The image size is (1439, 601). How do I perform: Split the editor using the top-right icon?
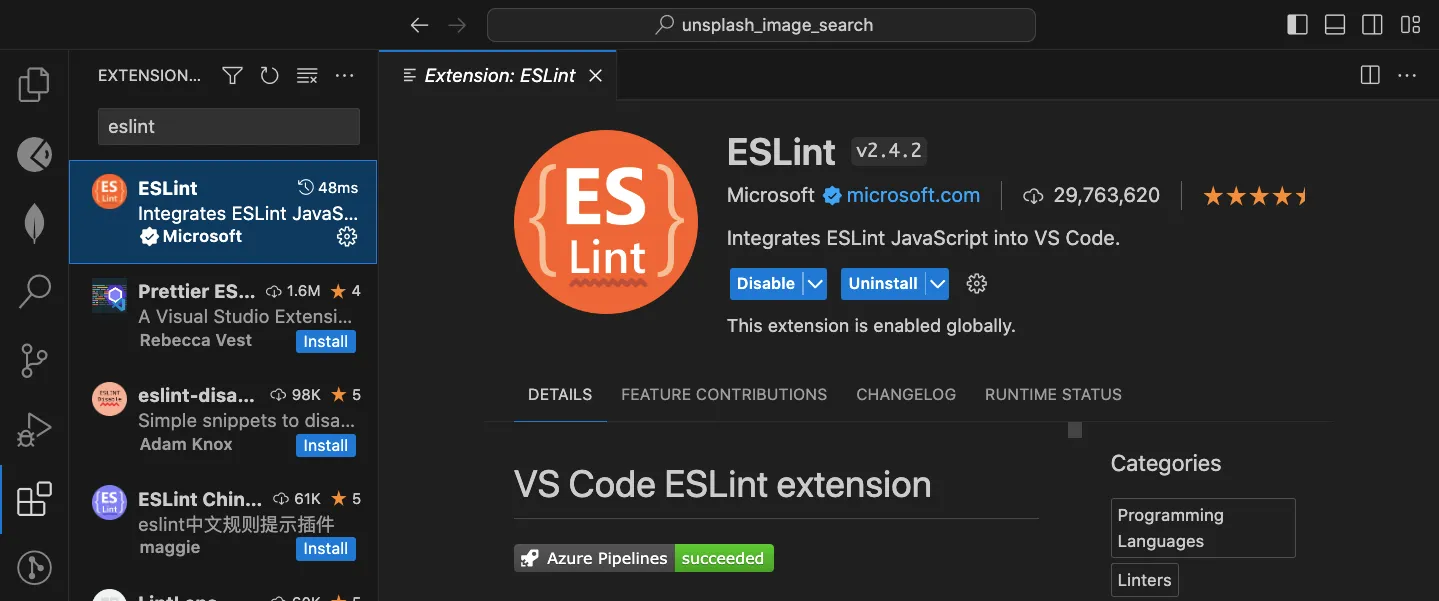click(x=1368, y=75)
